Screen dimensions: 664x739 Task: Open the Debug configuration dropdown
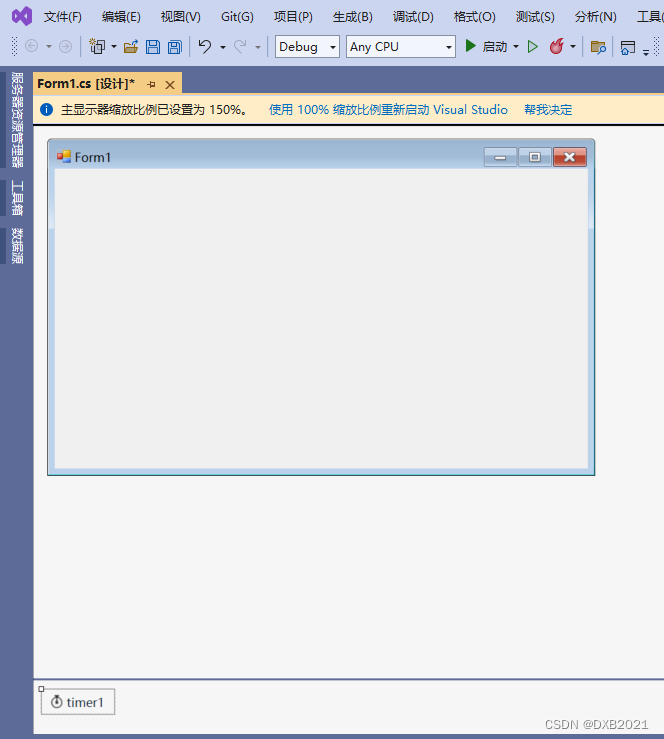307,47
